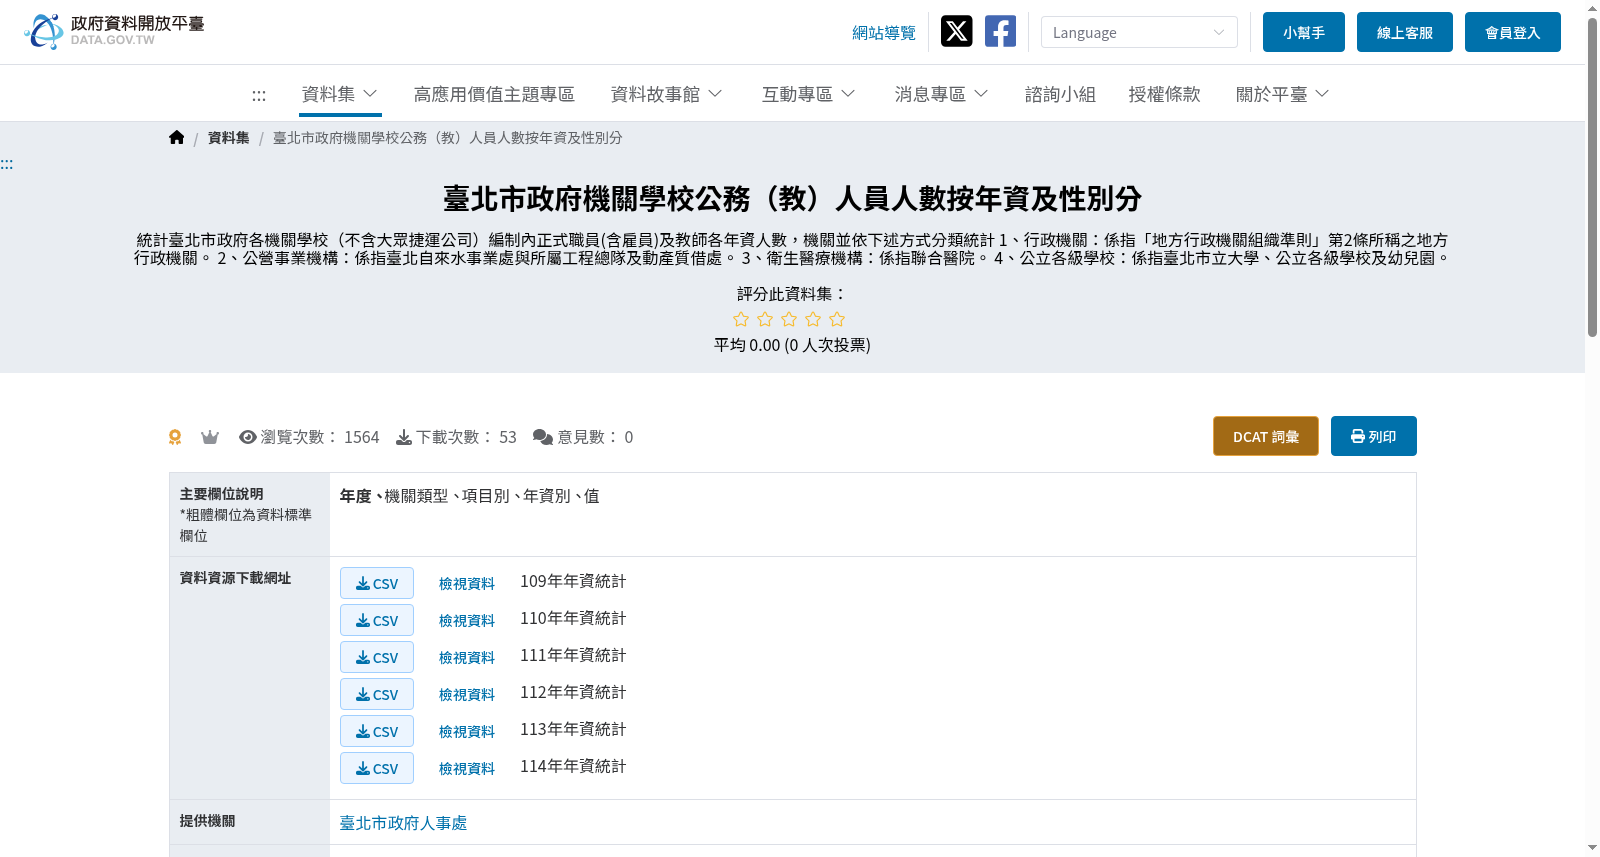Click 檢視資料 for 113年年資統計

[467, 732]
